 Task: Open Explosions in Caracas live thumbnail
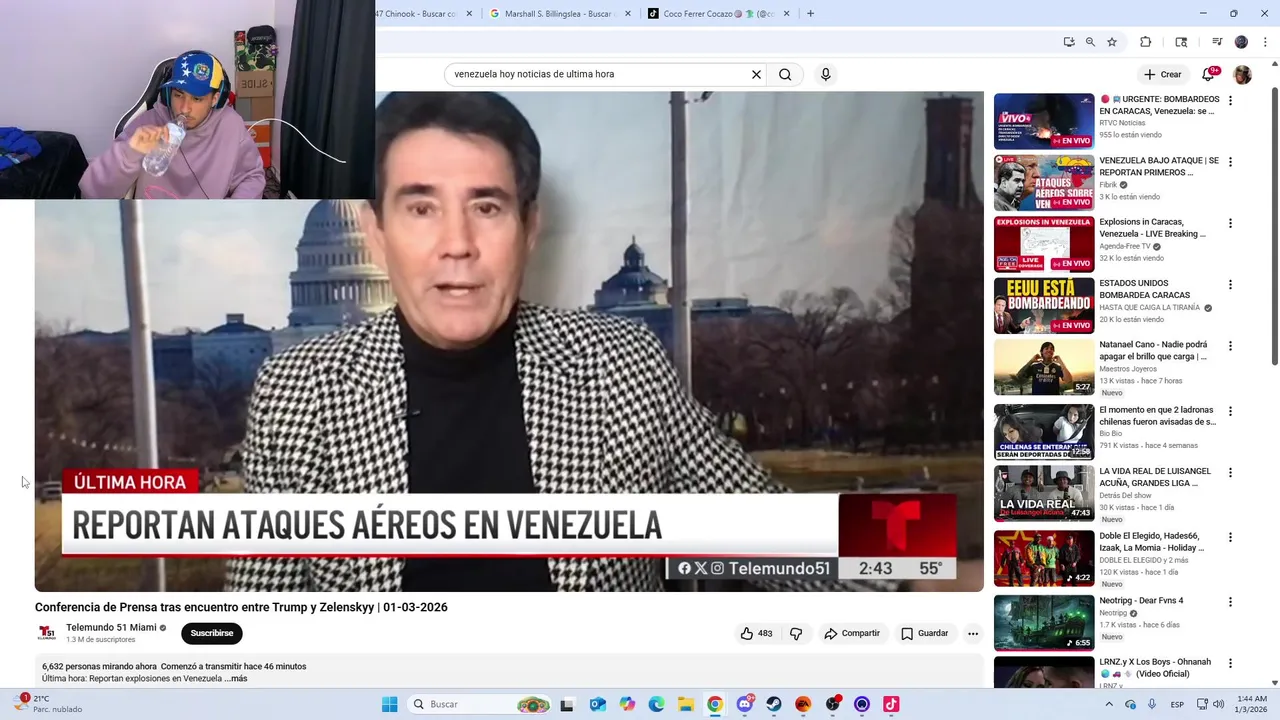pos(1044,244)
